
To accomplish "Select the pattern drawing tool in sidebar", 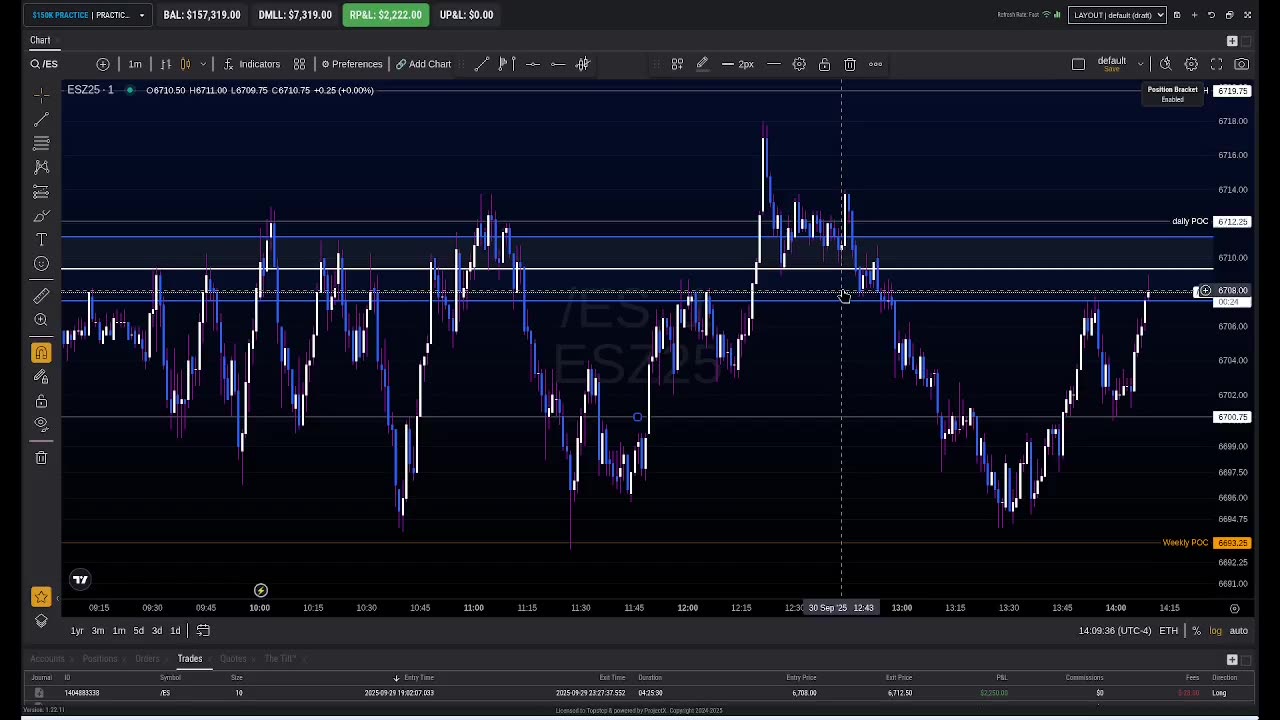I will click(x=41, y=167).
